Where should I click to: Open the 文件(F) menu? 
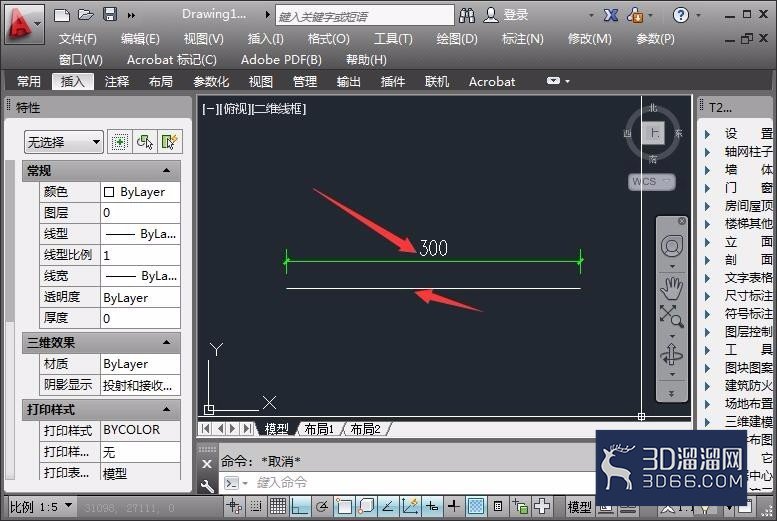click(x=77, y=39)
